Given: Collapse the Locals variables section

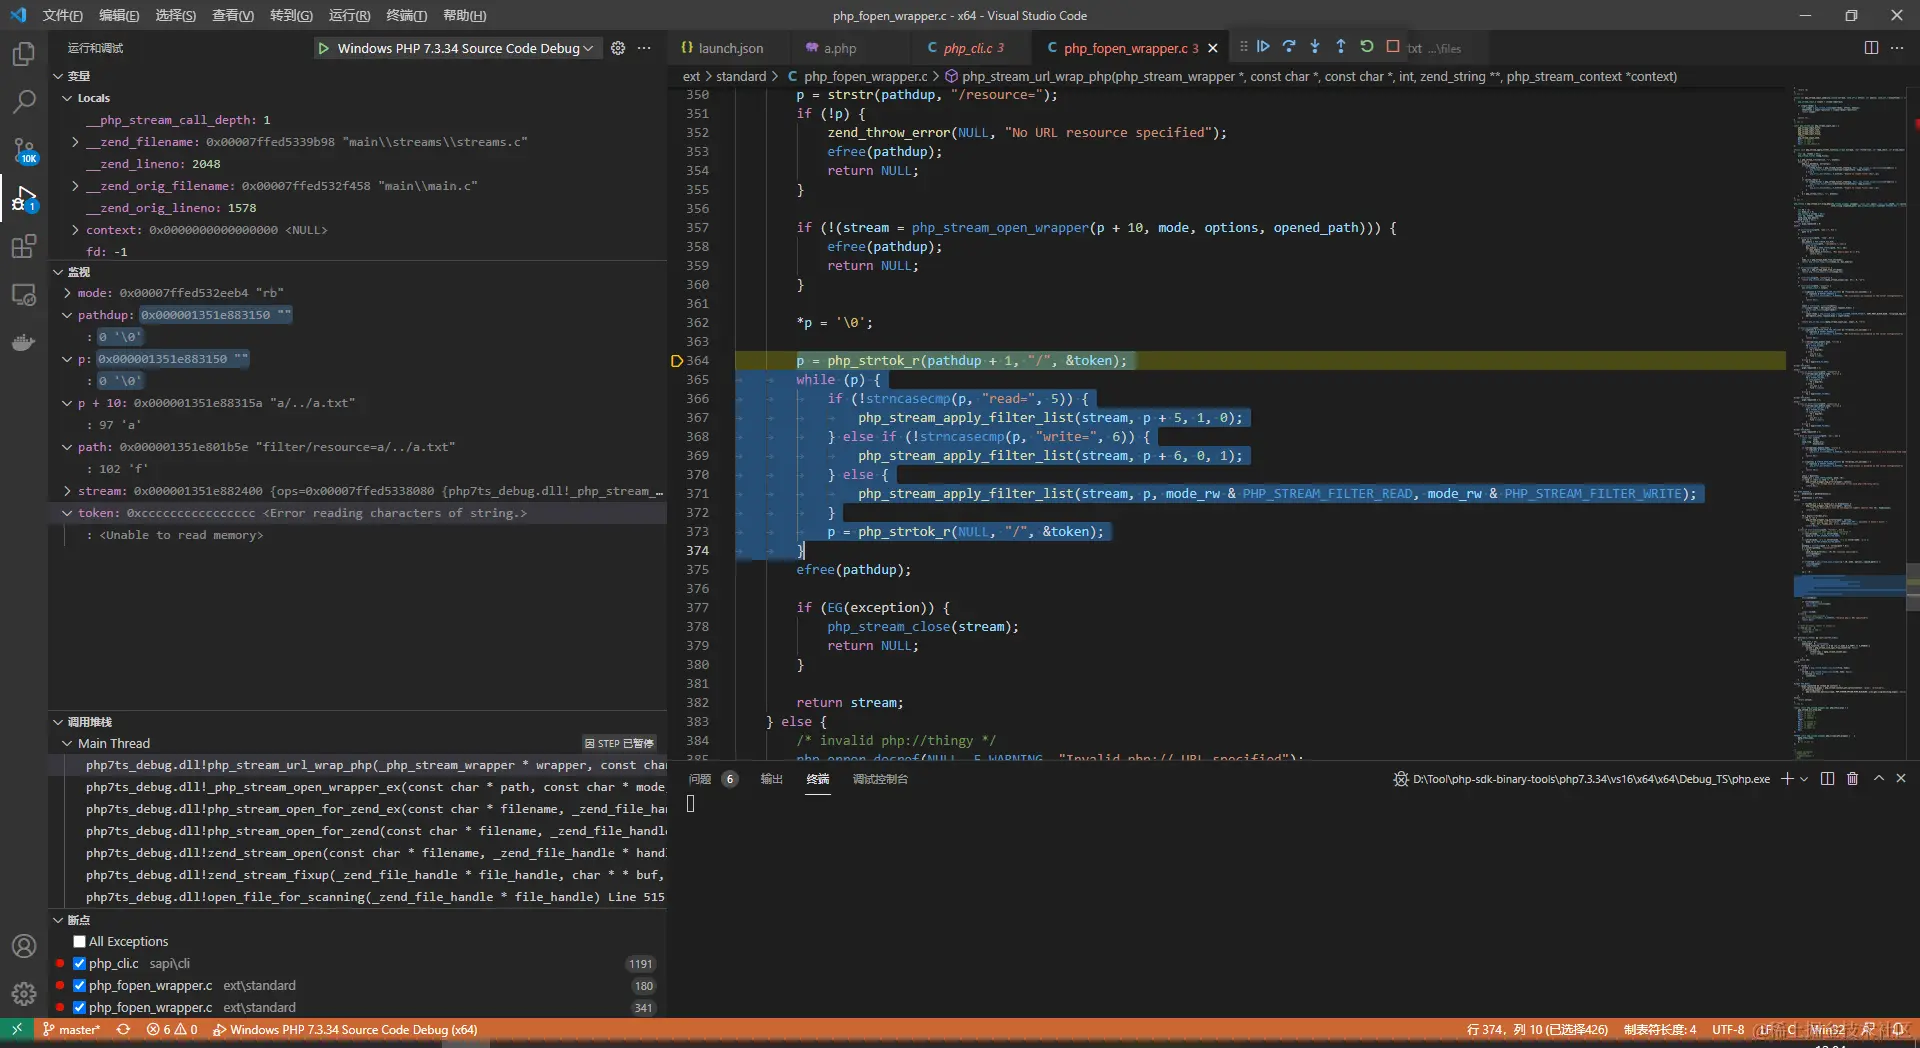Looking at the screenshot, I should coord(67,98).
